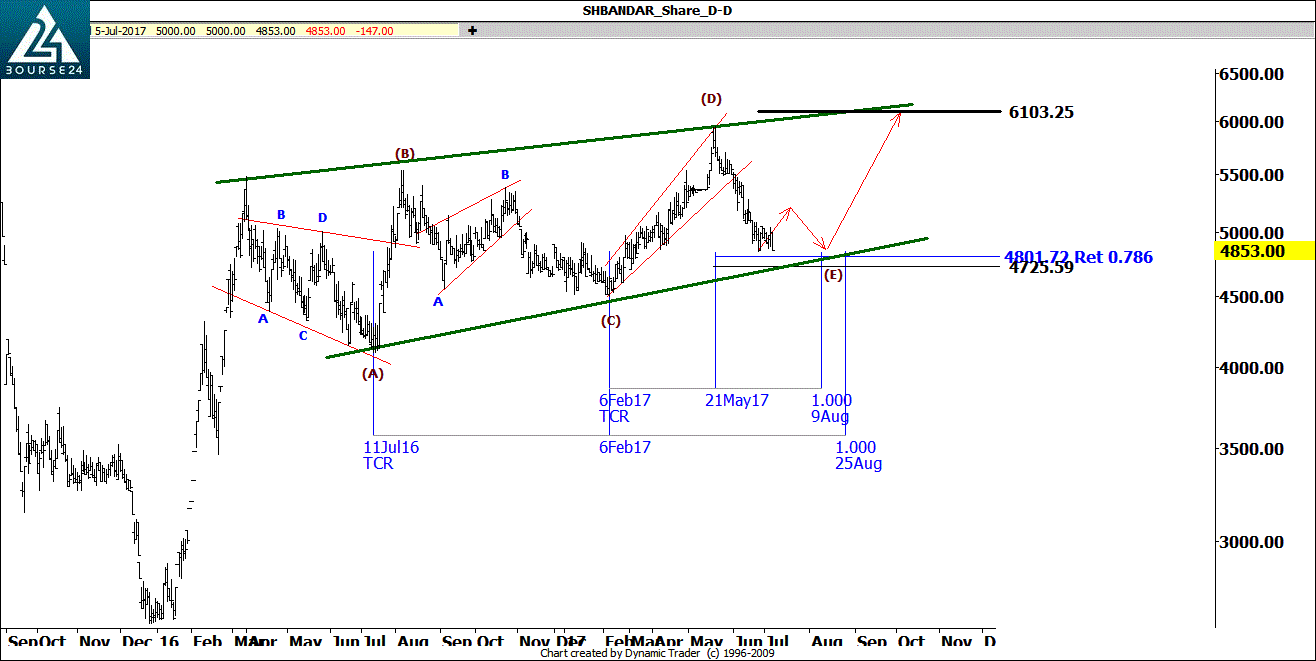Click the -147.00 change value
Image resolution: width=1316 pixels, height=661 pixels.
[375, 31]
